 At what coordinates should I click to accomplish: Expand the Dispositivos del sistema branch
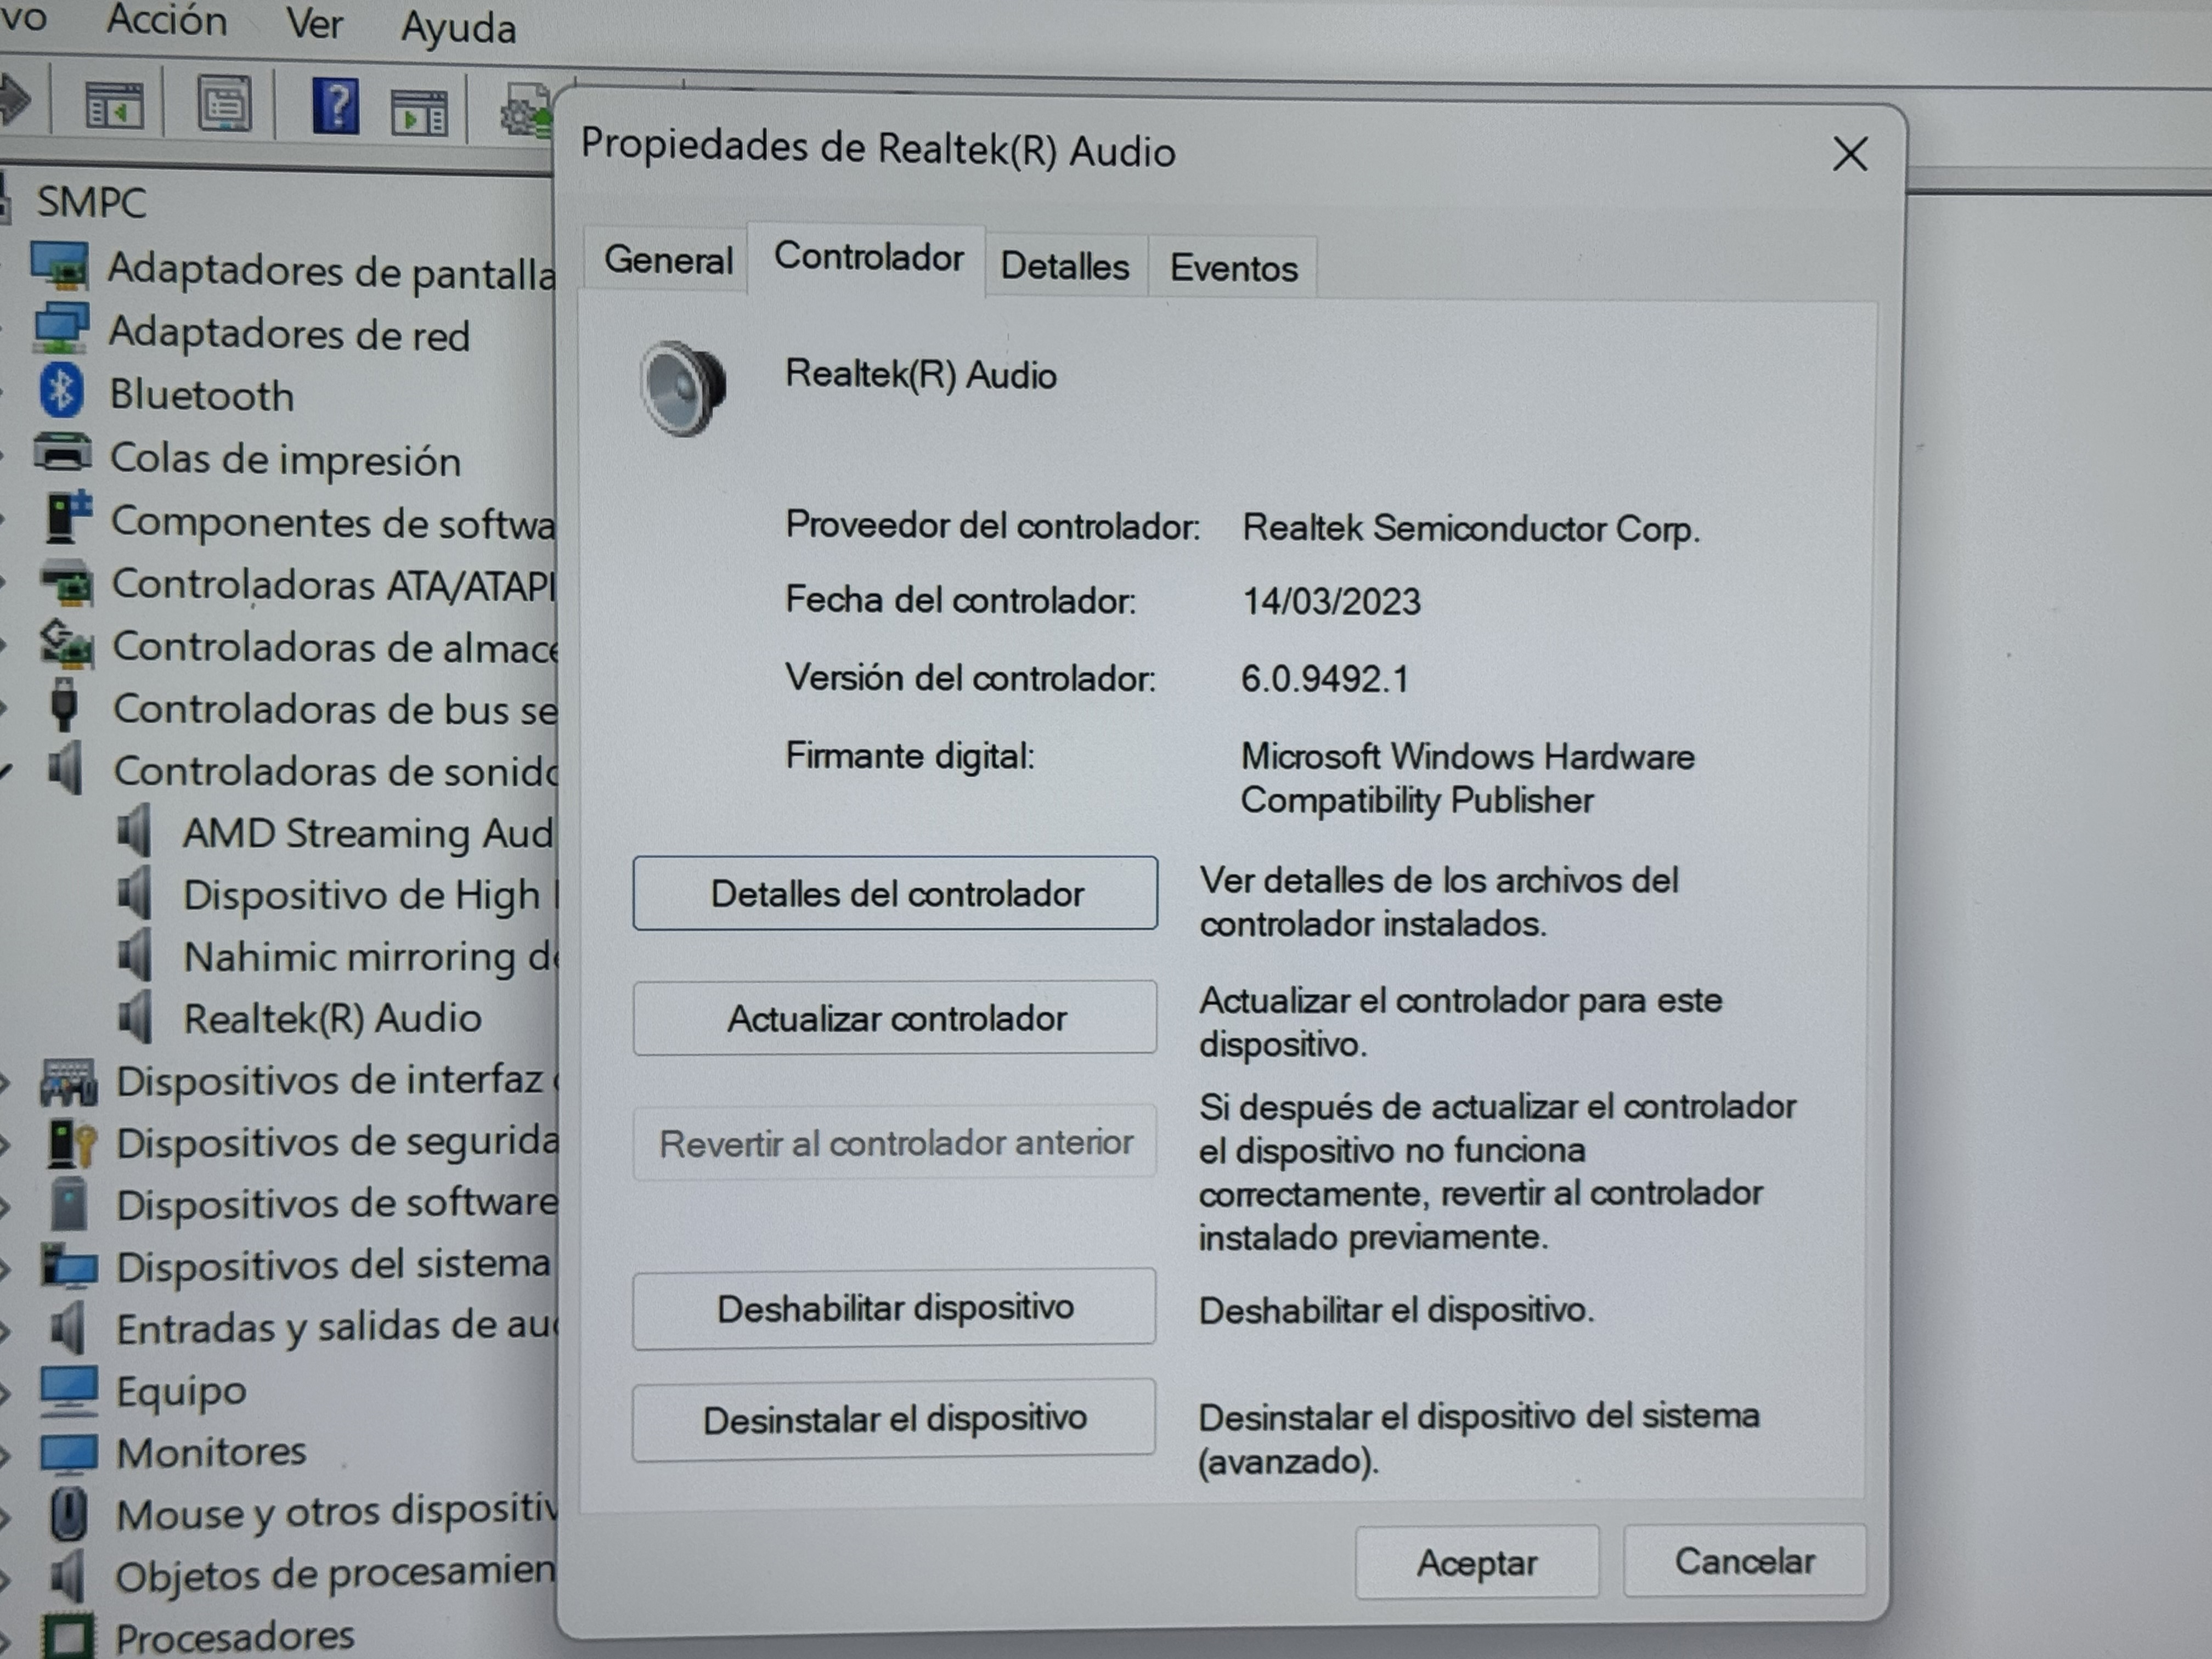point(5,1268)
